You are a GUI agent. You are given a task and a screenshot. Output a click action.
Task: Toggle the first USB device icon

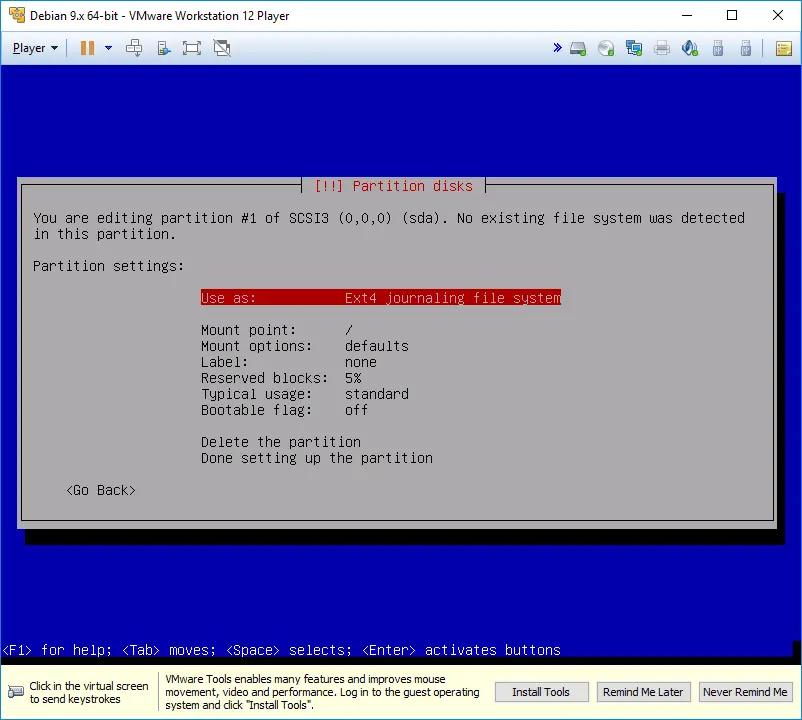[718, 48]
